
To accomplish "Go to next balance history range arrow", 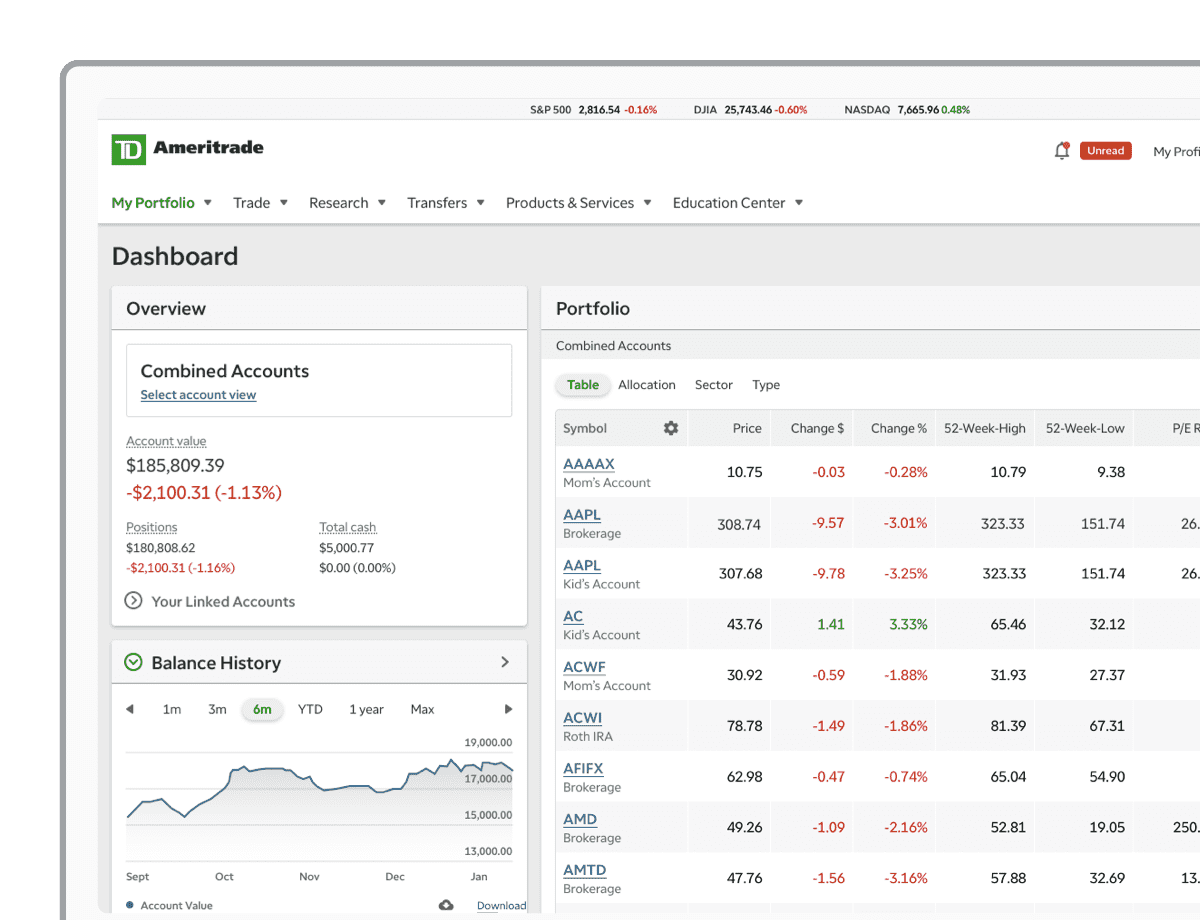I will (508, 709).
